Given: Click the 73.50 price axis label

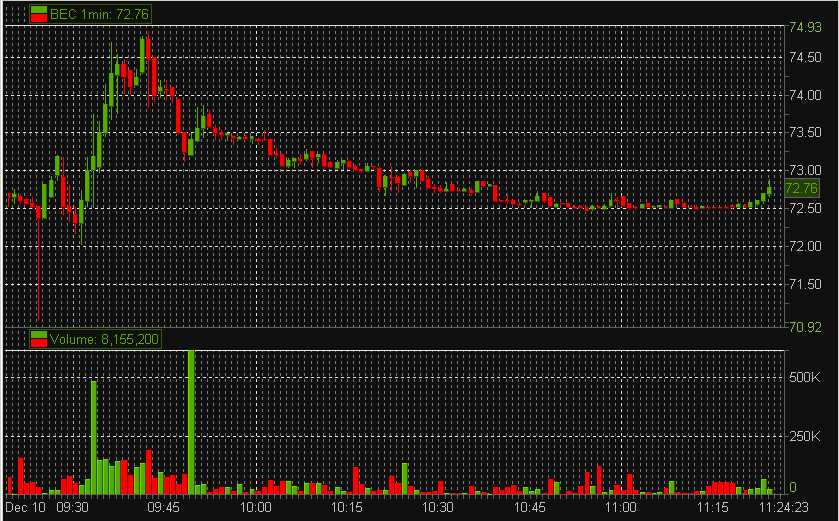Looking at the screenshot, I should click(805, 133).
